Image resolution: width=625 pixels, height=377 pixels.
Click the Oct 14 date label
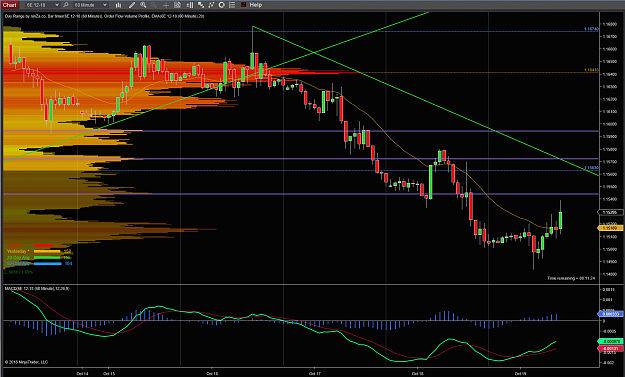click(83, 373)
